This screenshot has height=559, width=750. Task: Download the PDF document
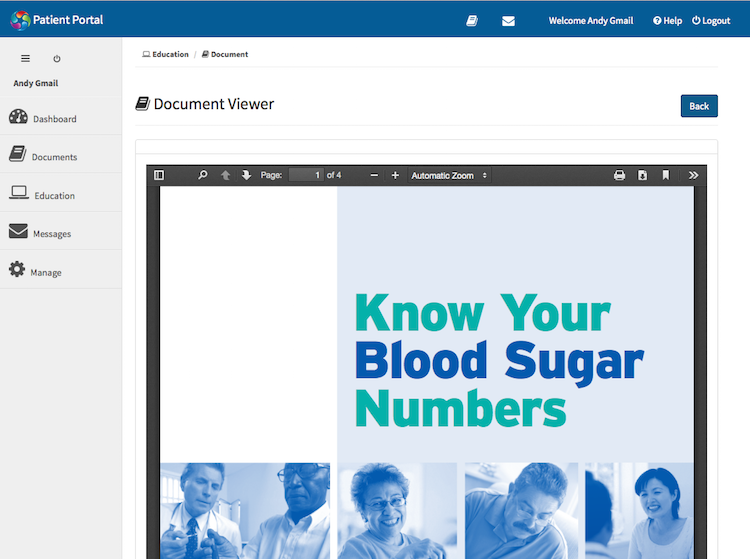tap(643, 175)
